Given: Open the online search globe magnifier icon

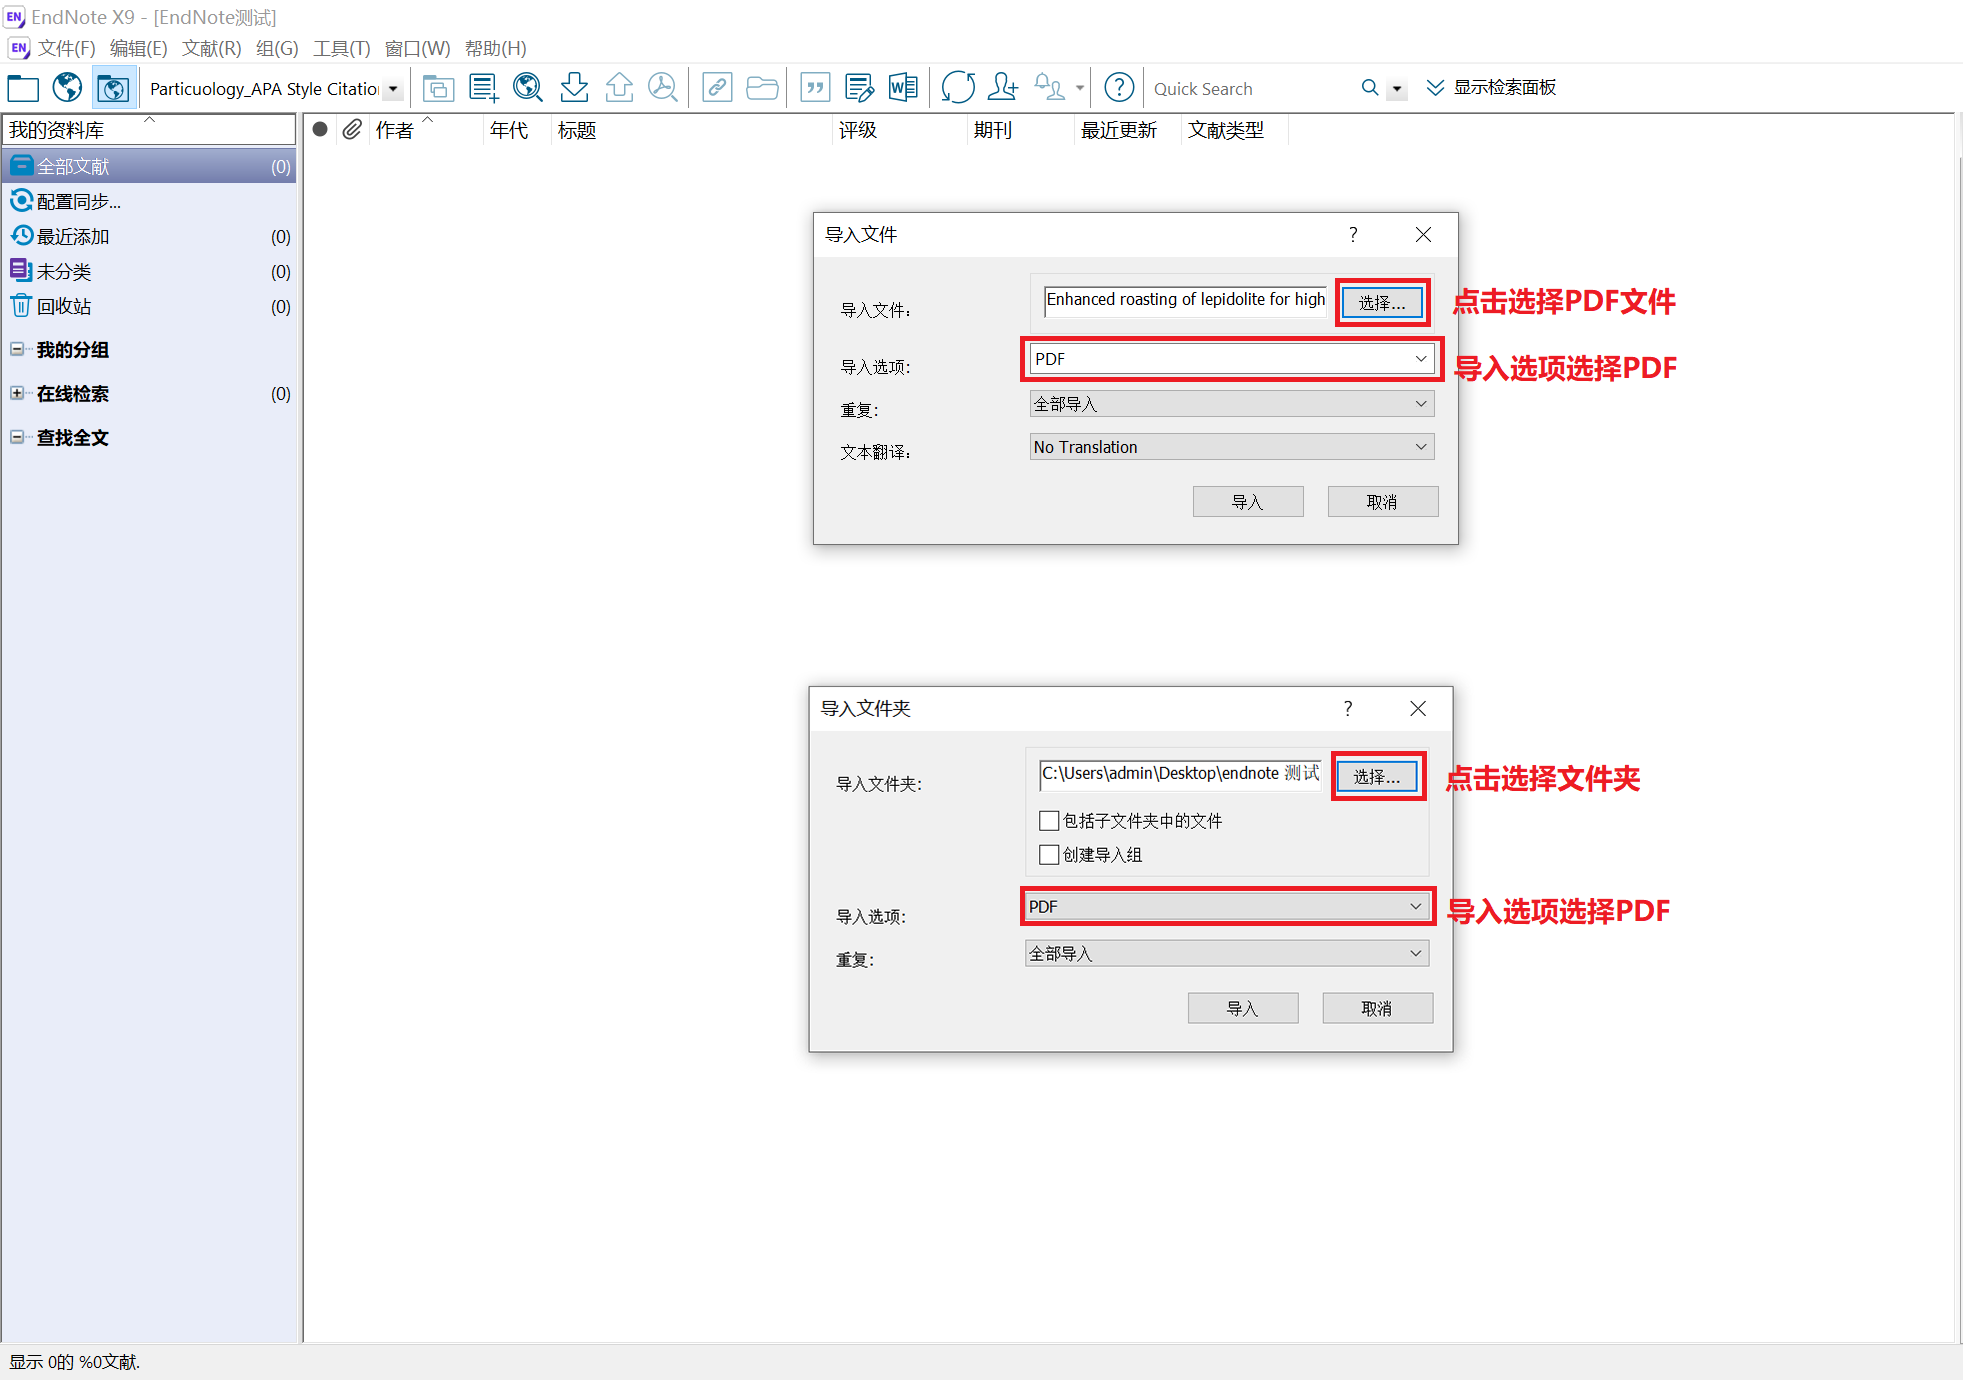Looking at the screenshot, I should click(x=528, y=88).
